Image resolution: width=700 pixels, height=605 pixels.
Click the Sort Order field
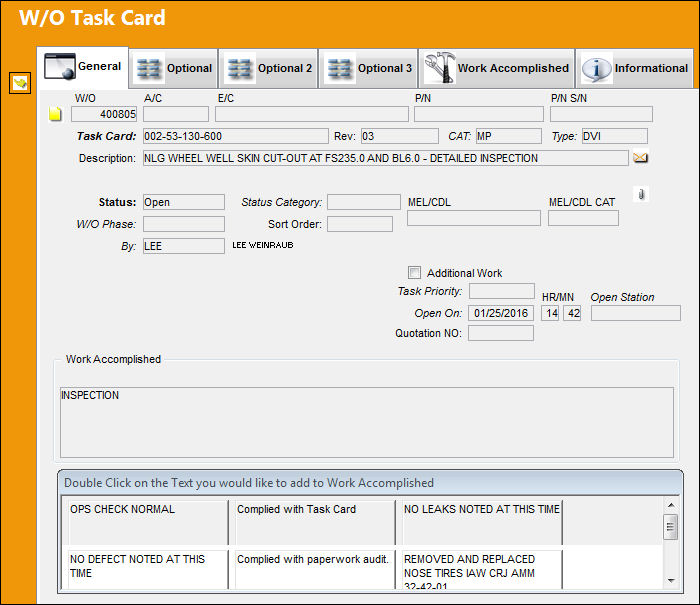(360, 224)
